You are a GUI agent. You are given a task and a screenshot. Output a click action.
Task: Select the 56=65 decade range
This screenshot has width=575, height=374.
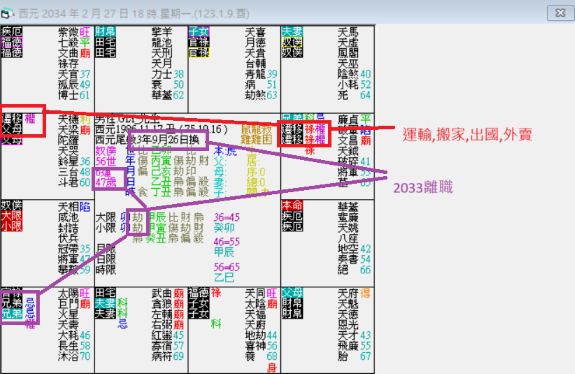click(227, 267)
